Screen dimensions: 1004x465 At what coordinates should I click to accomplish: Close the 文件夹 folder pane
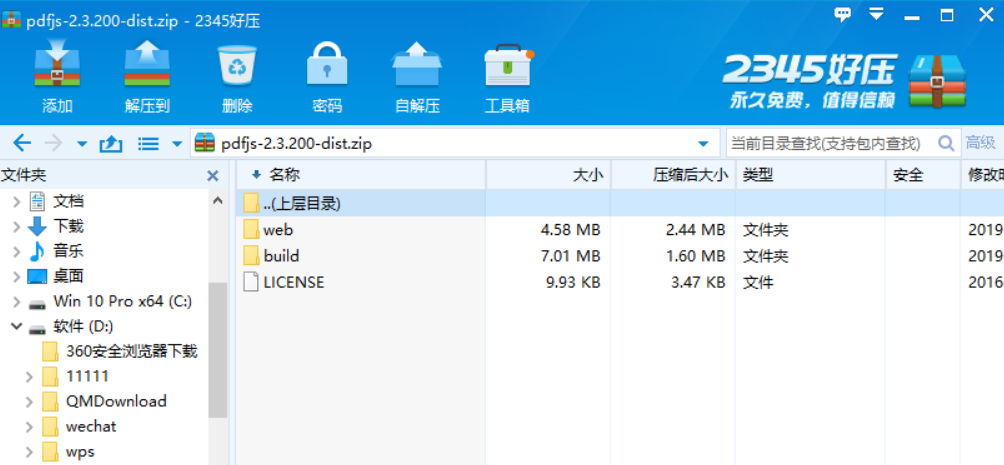tap(213, 175)
